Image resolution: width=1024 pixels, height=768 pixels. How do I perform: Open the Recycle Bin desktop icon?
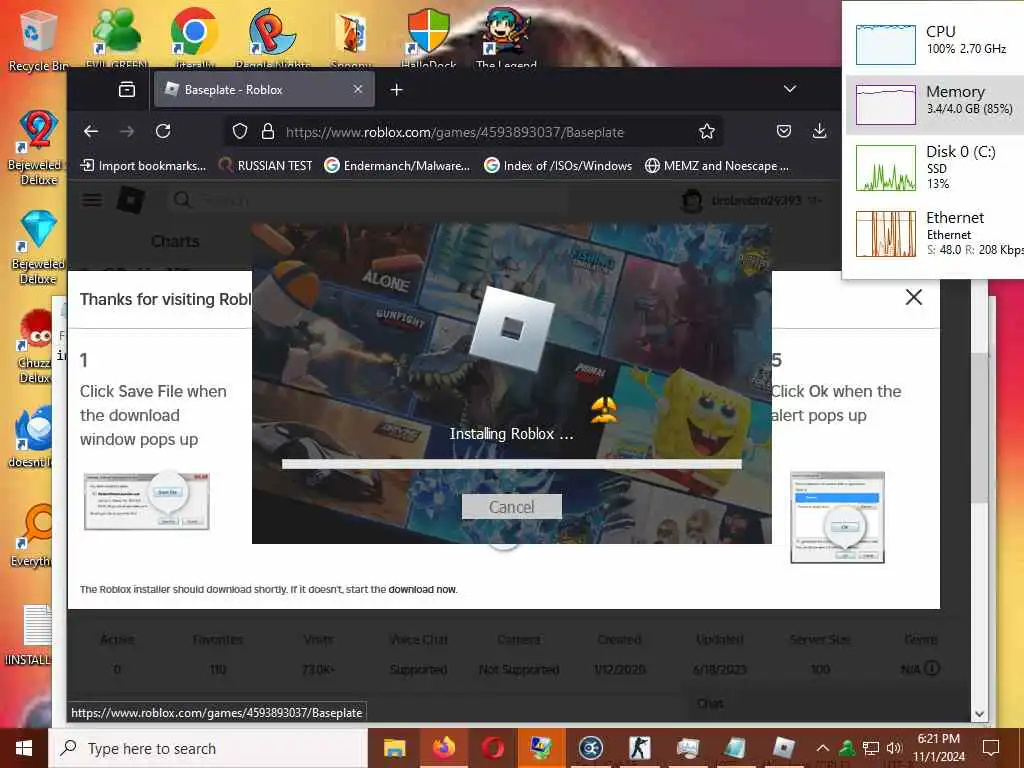37,39
